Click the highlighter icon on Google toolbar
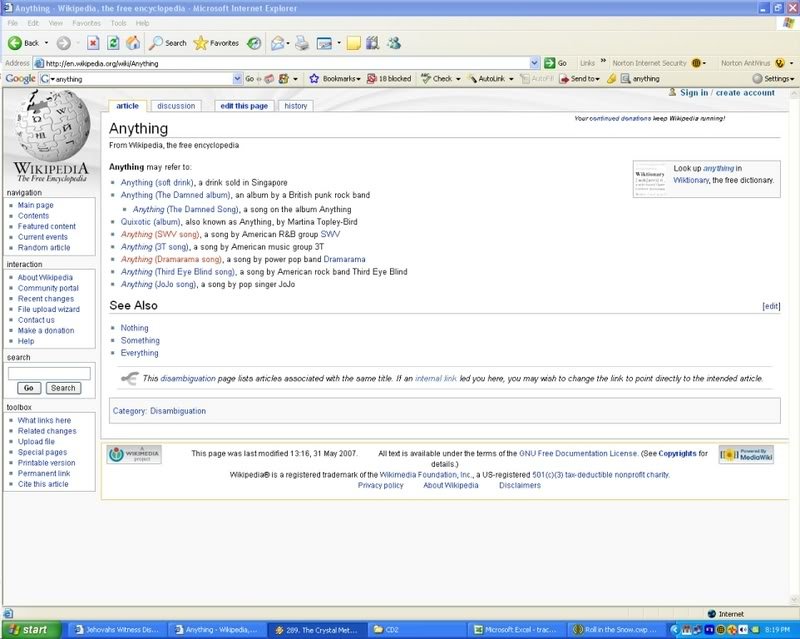 (x=611, y=79)
